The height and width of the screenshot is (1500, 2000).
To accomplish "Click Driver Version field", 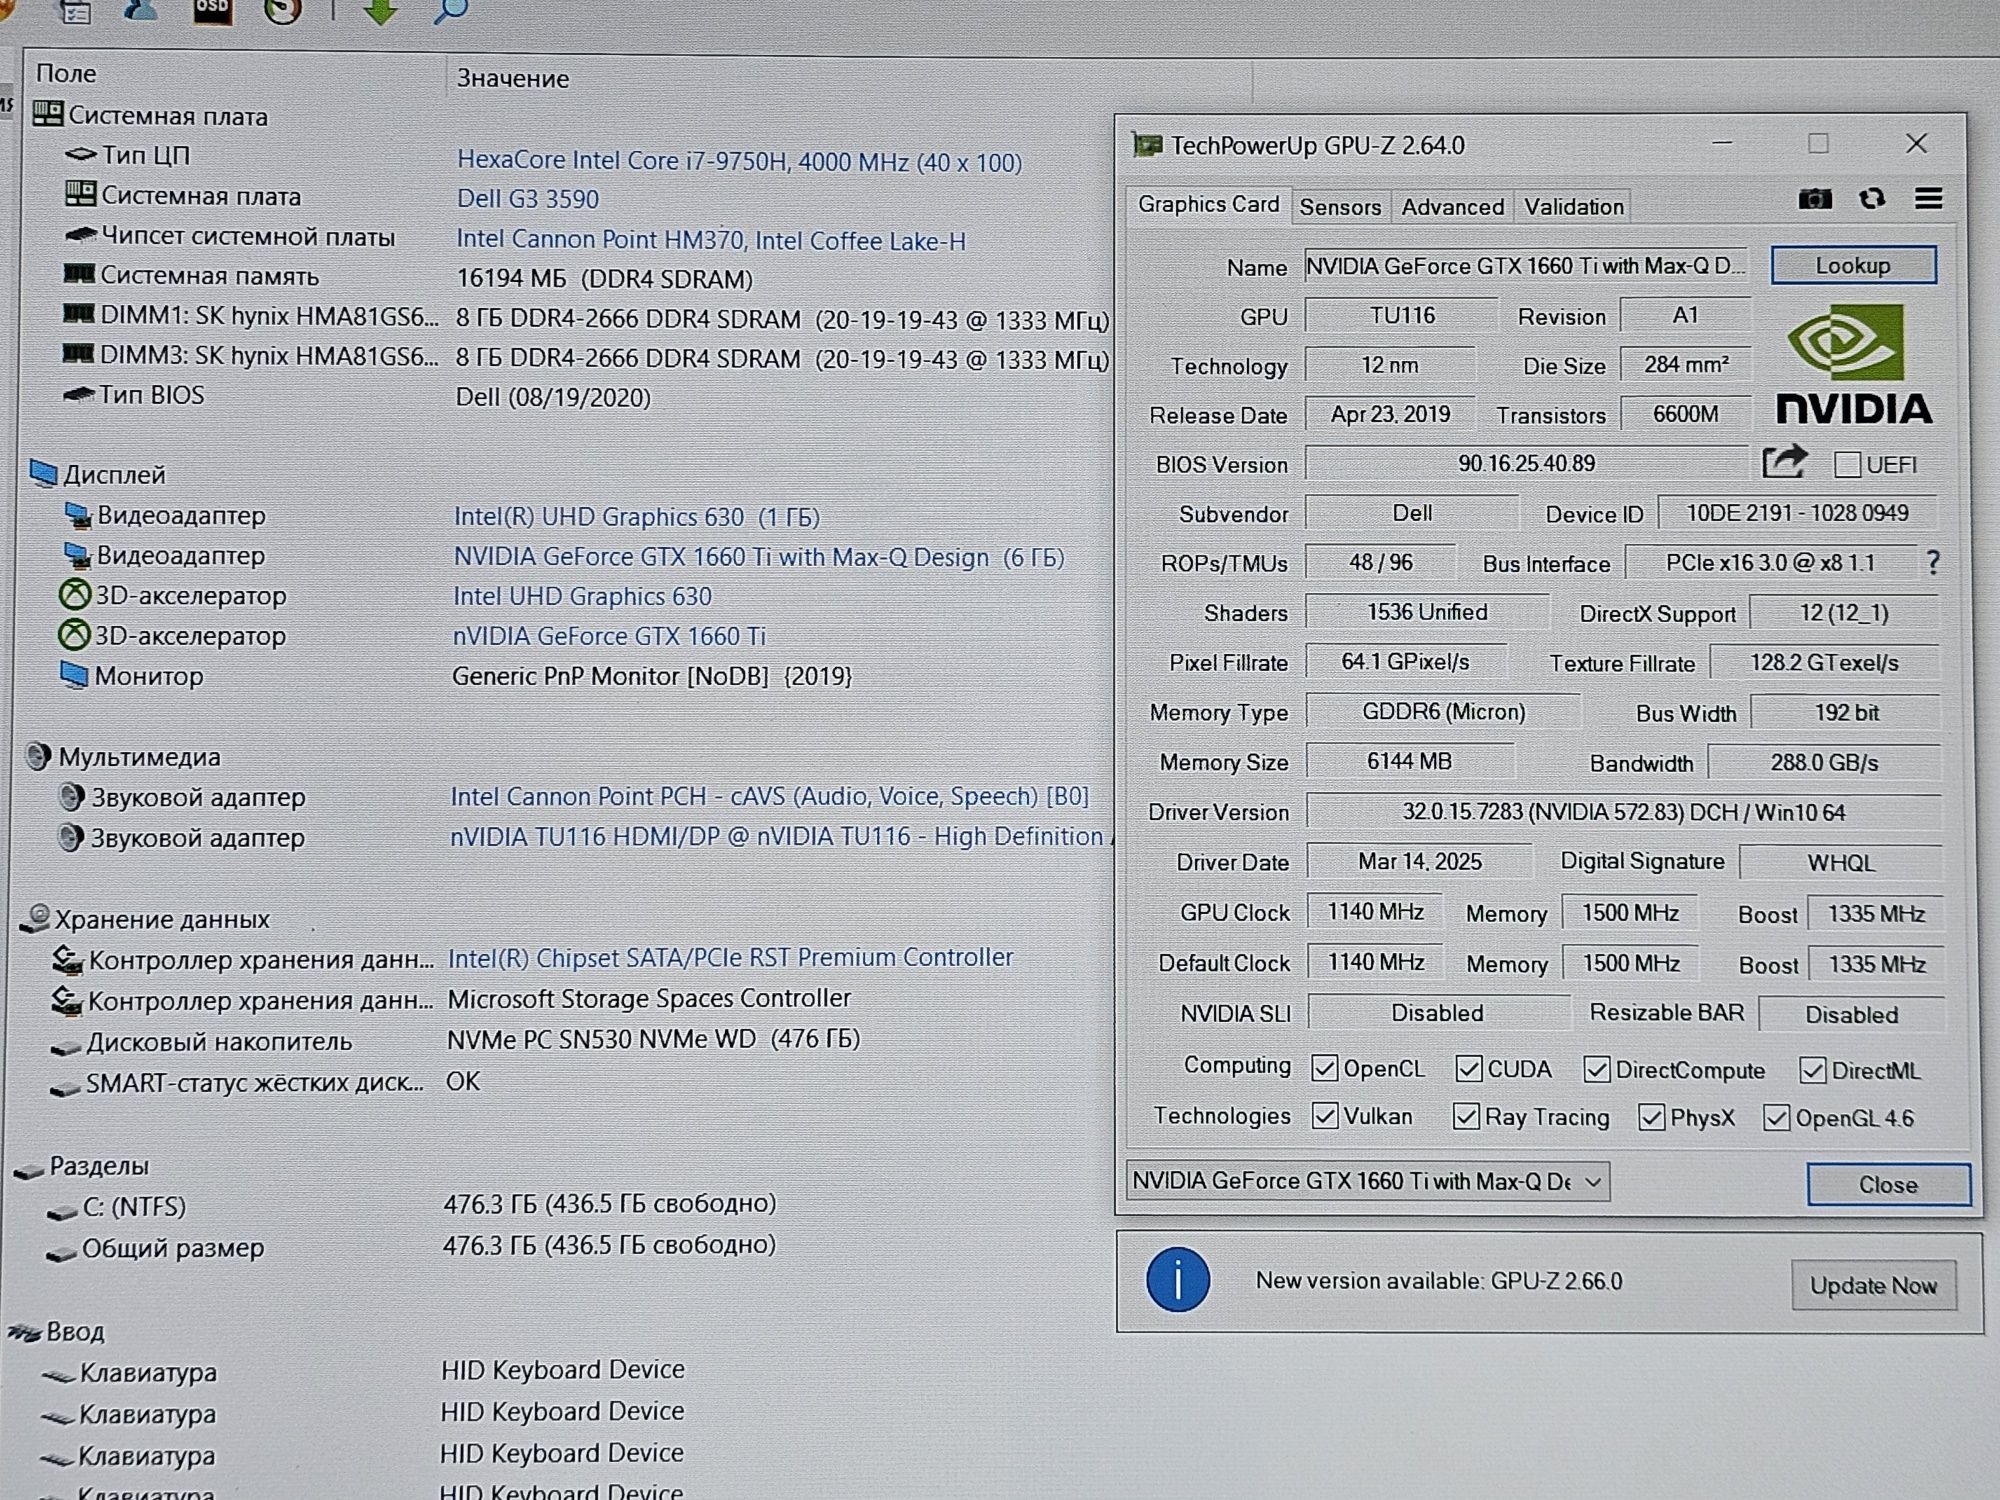I will (1623, 812).
